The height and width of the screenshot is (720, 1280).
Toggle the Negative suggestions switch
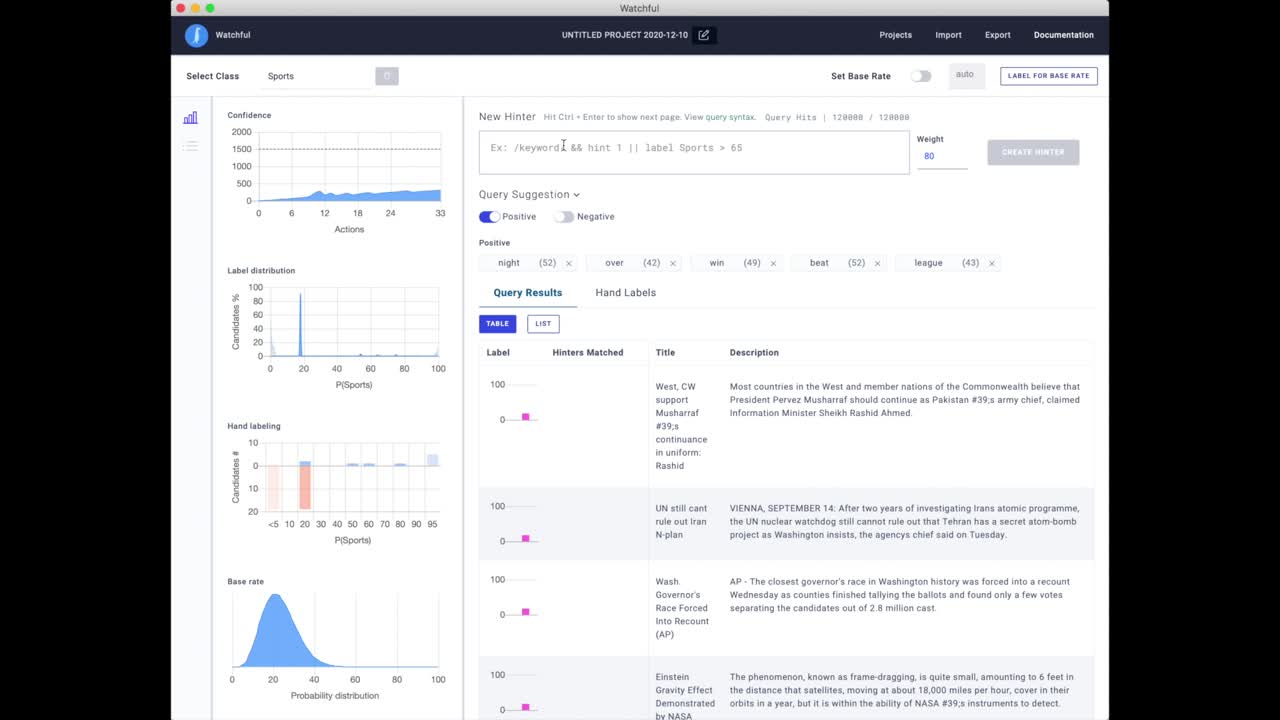tap(564, 217)
